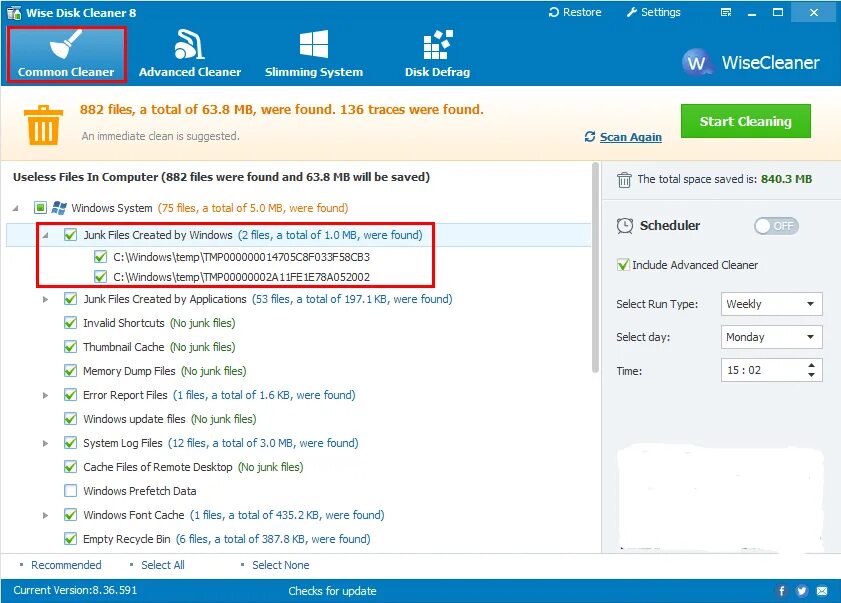The width and height of the screenshot is (841, 603).
Task: Uncheck Junk Files Created by Windows
Action: [x=70, y=234]
